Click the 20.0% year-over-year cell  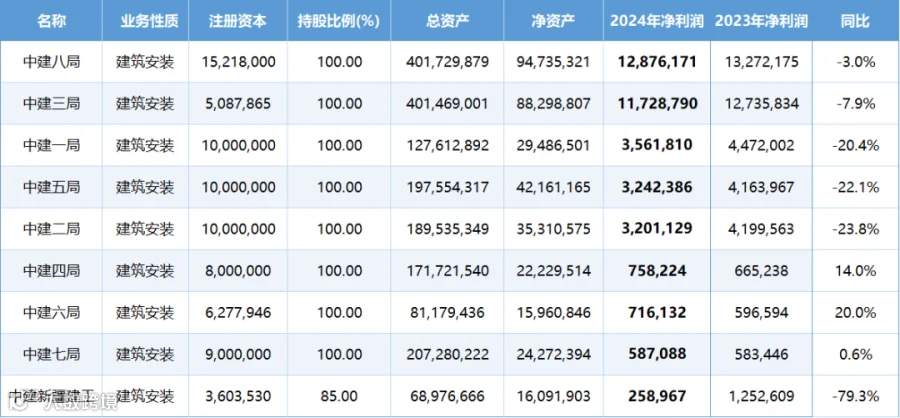855,312
